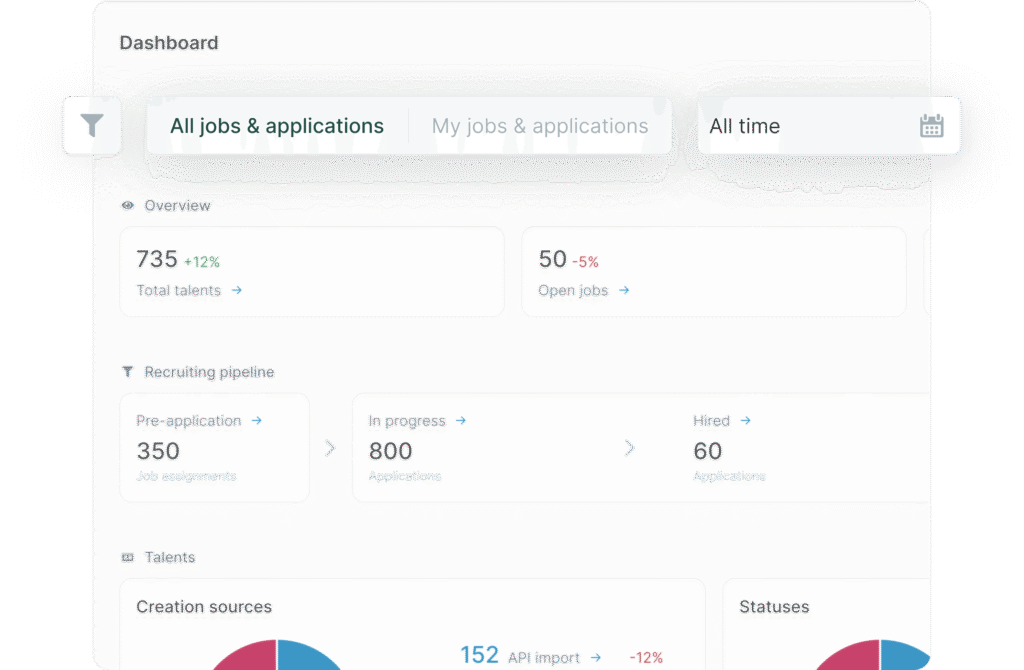Click the blue slice of Creation sources pie
1024x670 pixels.
(x=306, y=656)
